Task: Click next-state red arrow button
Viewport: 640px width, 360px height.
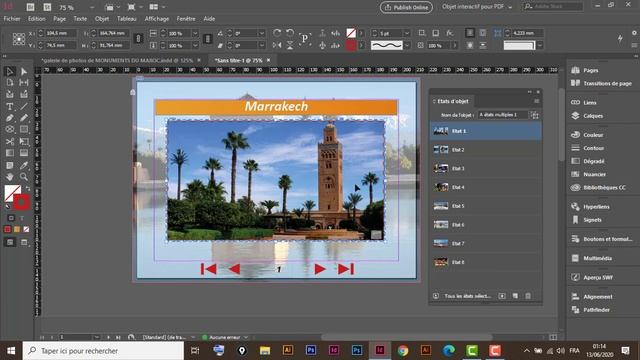Action: [x=320, y=269]
